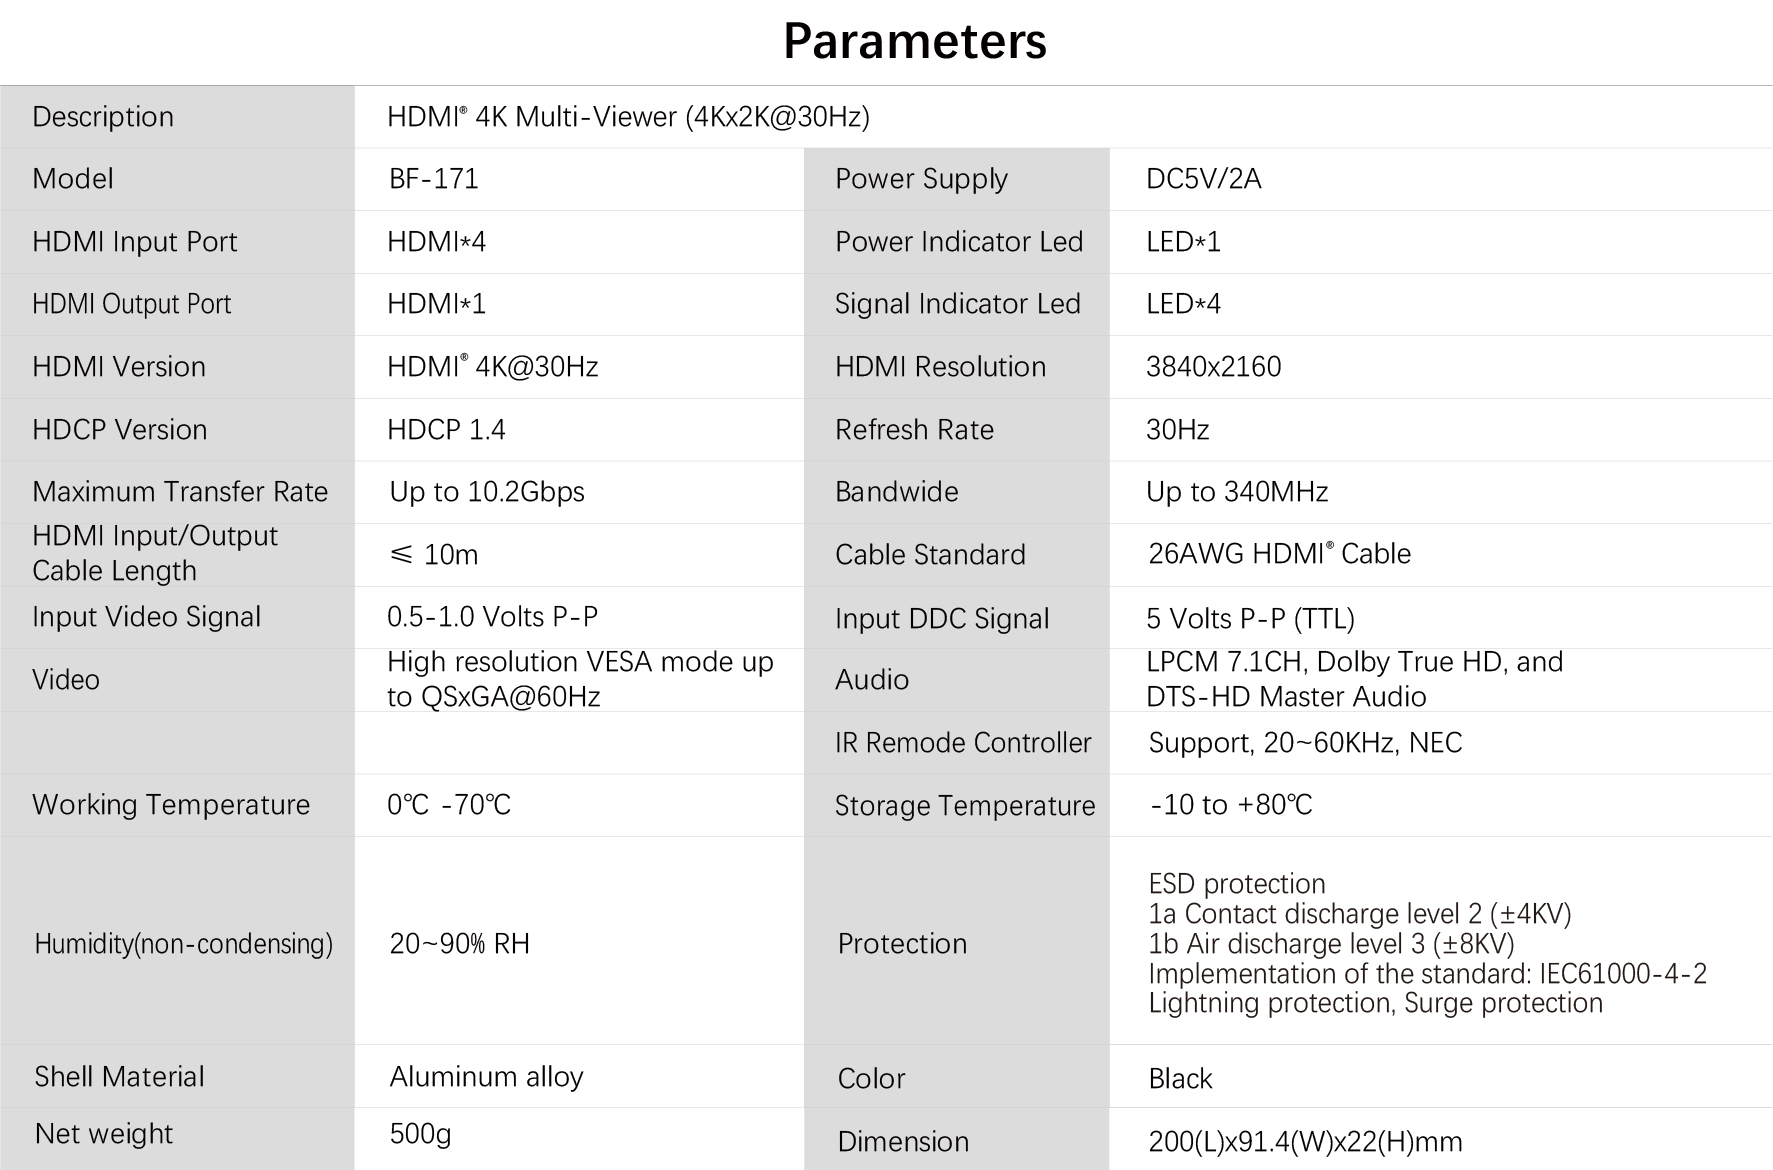1773x1170 pixels.
Task: Select the -10 to +80℃ value
Action: [x=1231, y=805]
